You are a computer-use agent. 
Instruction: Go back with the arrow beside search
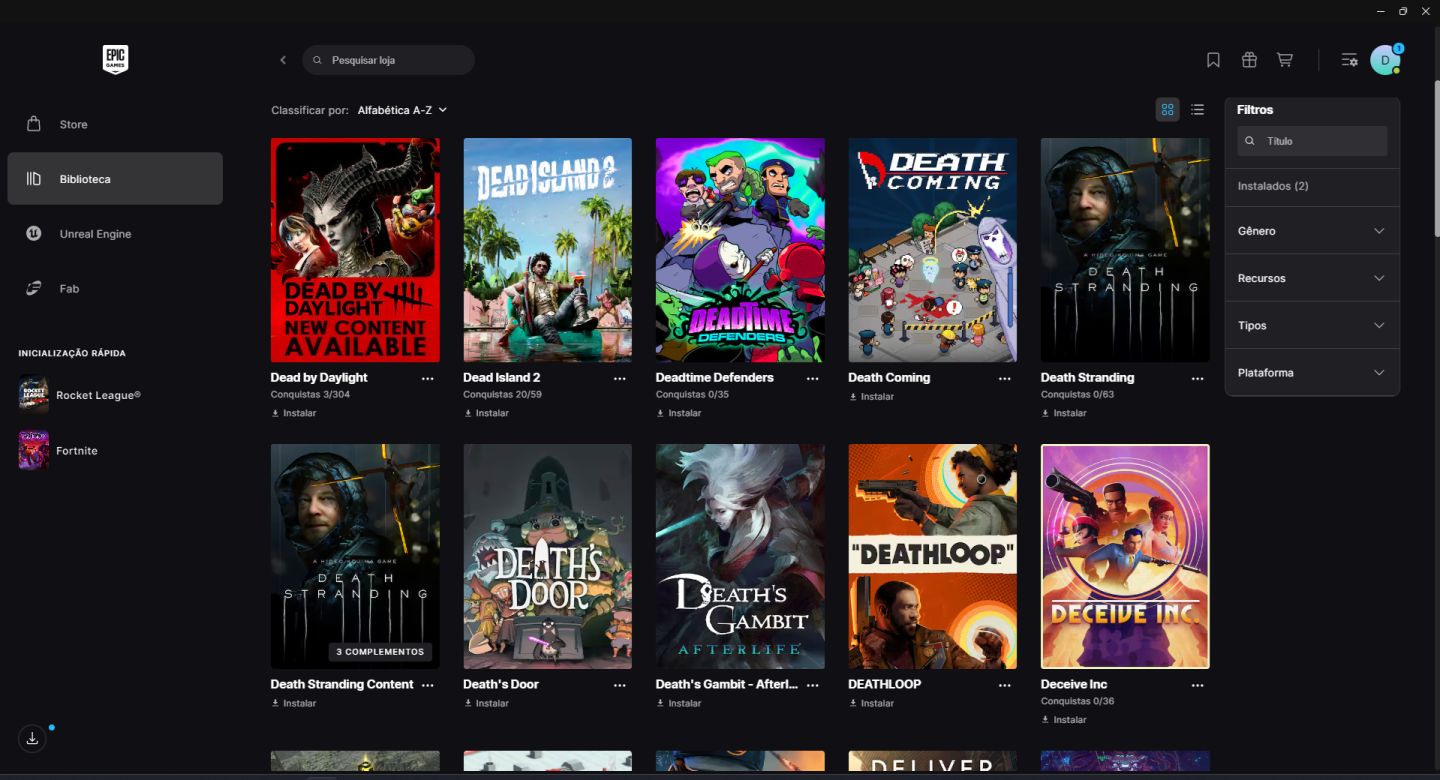283,60
